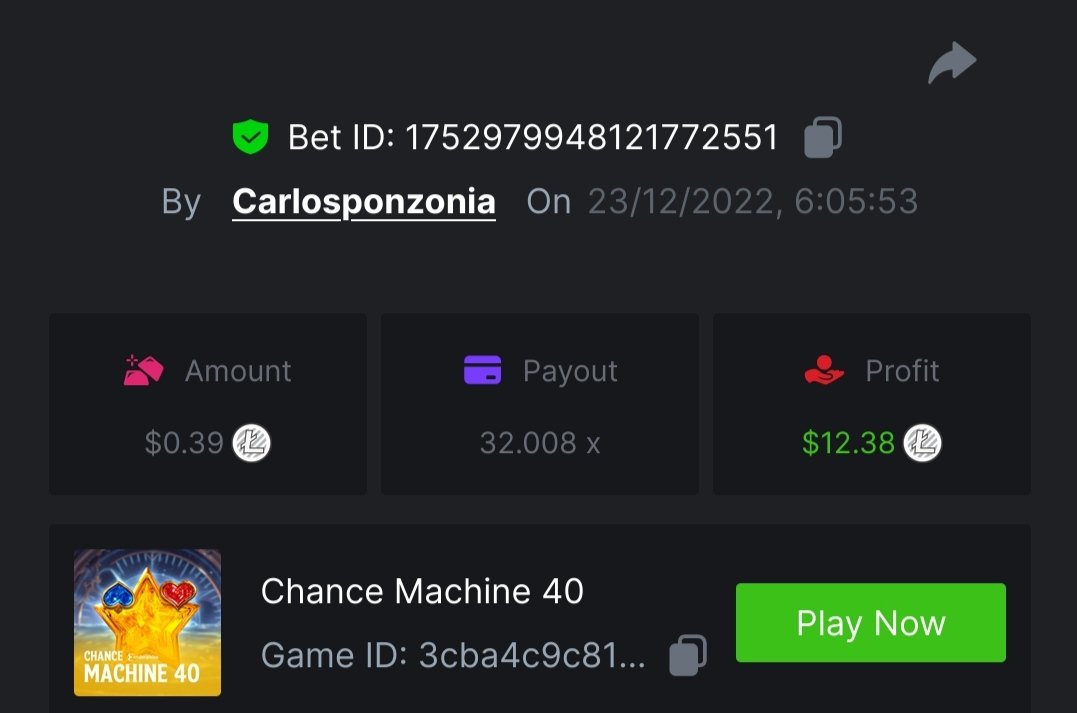Click the green $12.38 profit value
The height and width of the screenshot is (713, 1077).
[848, 443]
